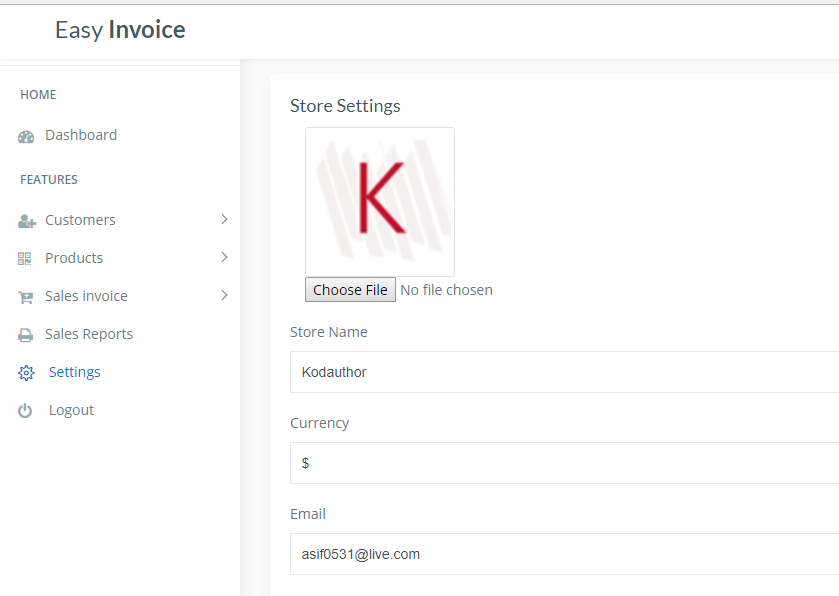The height and width of the screenshot is (596, 839).
Task: Click the Customers user-plus icon
Action: tap(26, 221)
